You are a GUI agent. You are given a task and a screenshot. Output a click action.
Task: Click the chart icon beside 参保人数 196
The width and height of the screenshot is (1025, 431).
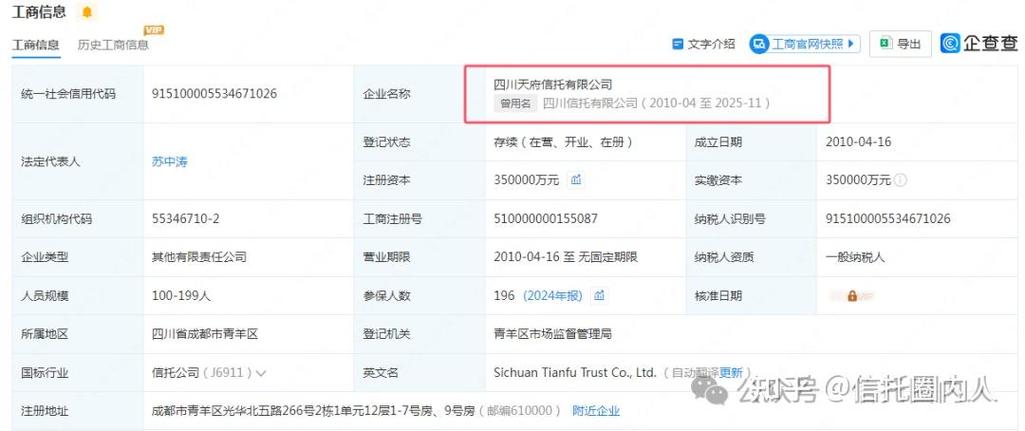[599, 295]
